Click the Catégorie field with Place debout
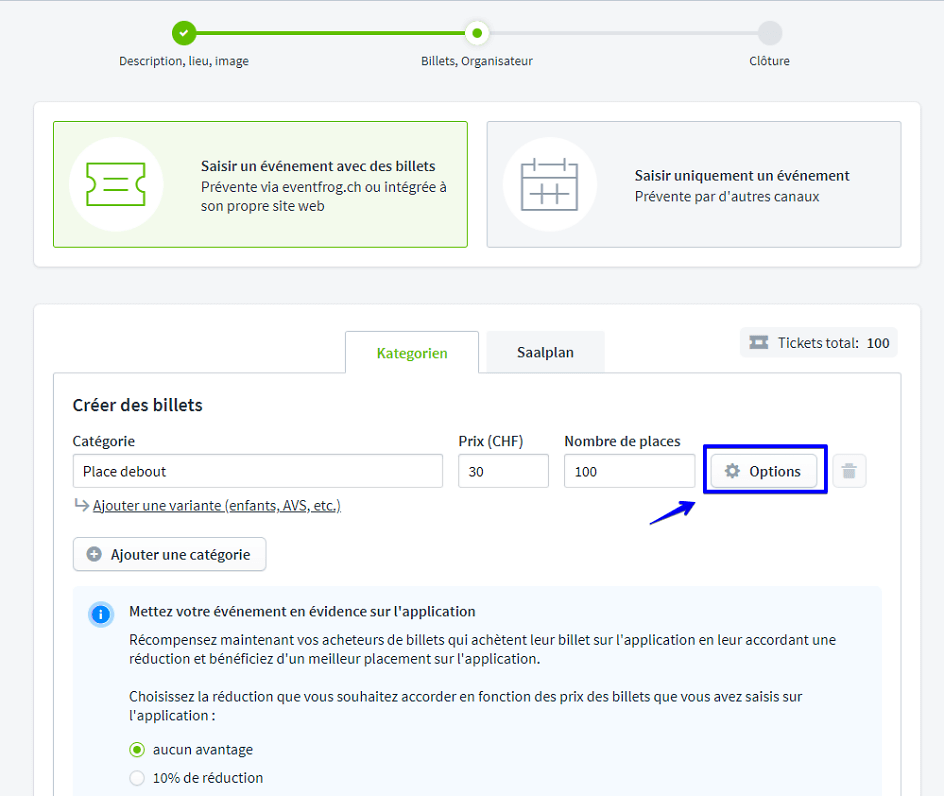Image resolution: width=944 pixels, height=796 pixels. point(257,471)
